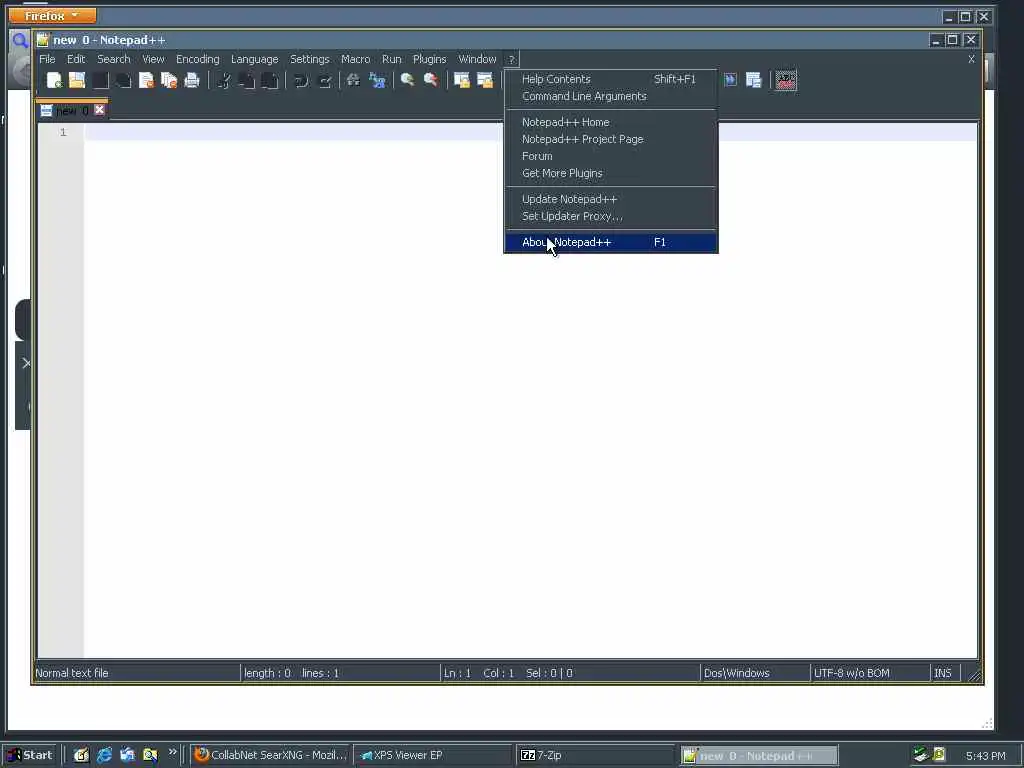Image resolution: width=1024 pixels, height=768 pixels.
Task: Click the Close document toolbar icon
Action: [x=146, y=80]
